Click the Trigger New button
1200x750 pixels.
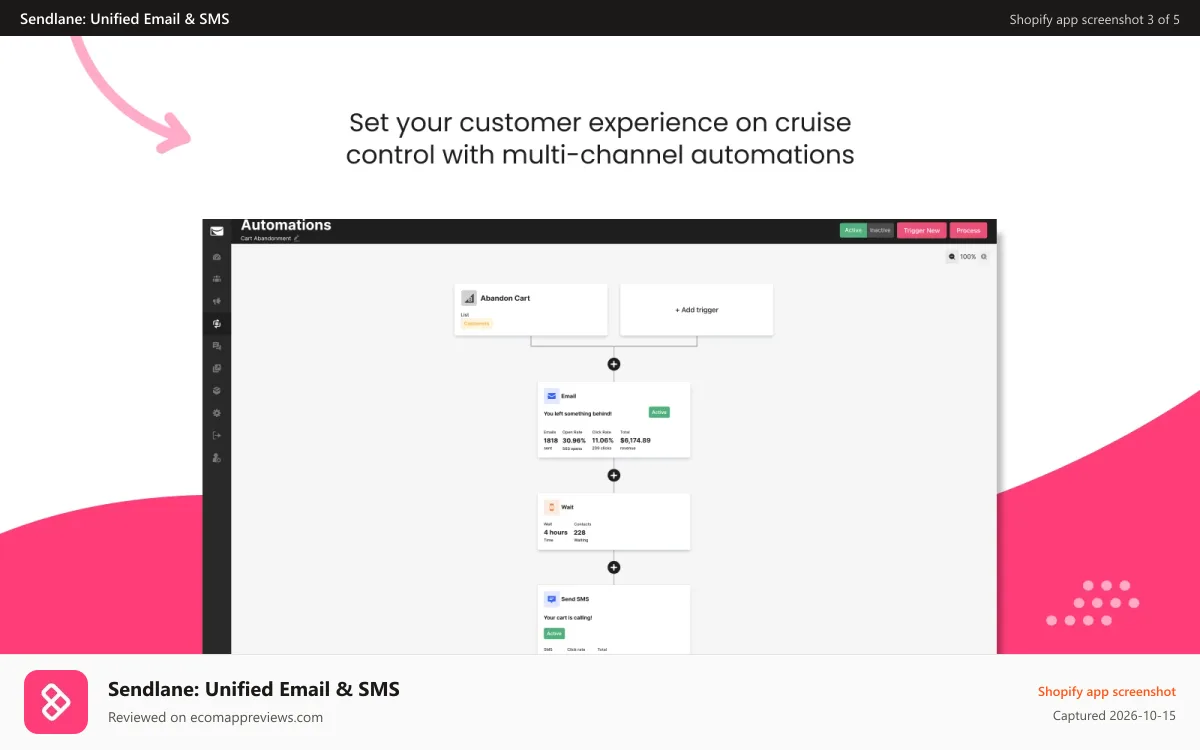click(x=922, y=230)
